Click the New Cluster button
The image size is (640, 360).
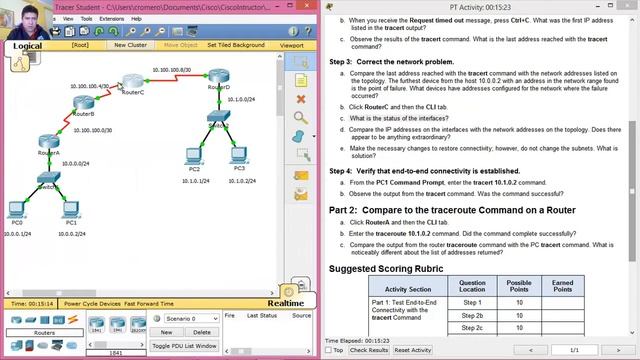coord(130,45)
